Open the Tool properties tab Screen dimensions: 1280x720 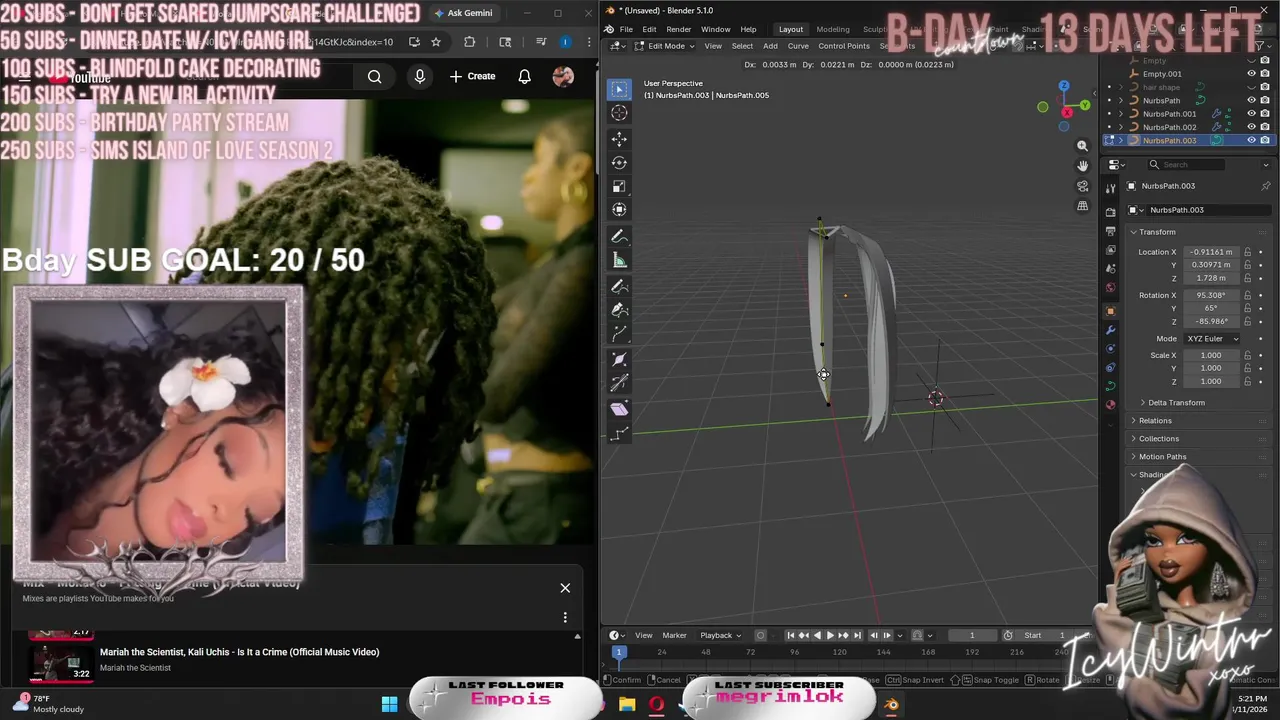[x=1110, y=188]
